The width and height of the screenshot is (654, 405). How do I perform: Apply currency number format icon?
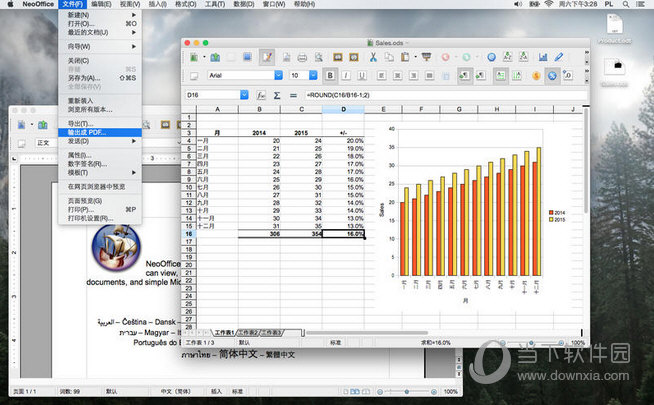pyautogui.click(x=536, y=75)
